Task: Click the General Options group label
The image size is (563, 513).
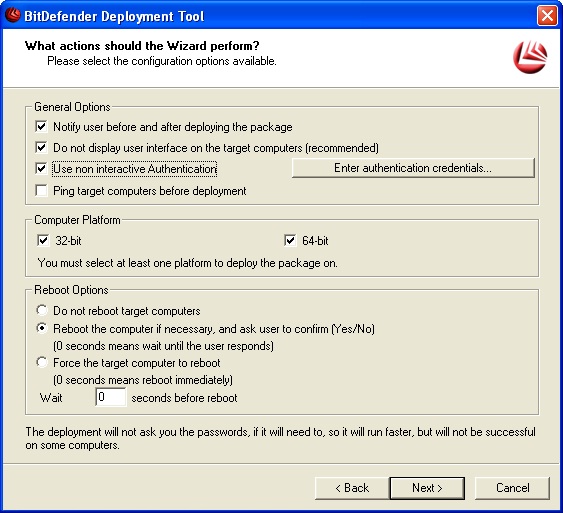Action: point(72,107)
